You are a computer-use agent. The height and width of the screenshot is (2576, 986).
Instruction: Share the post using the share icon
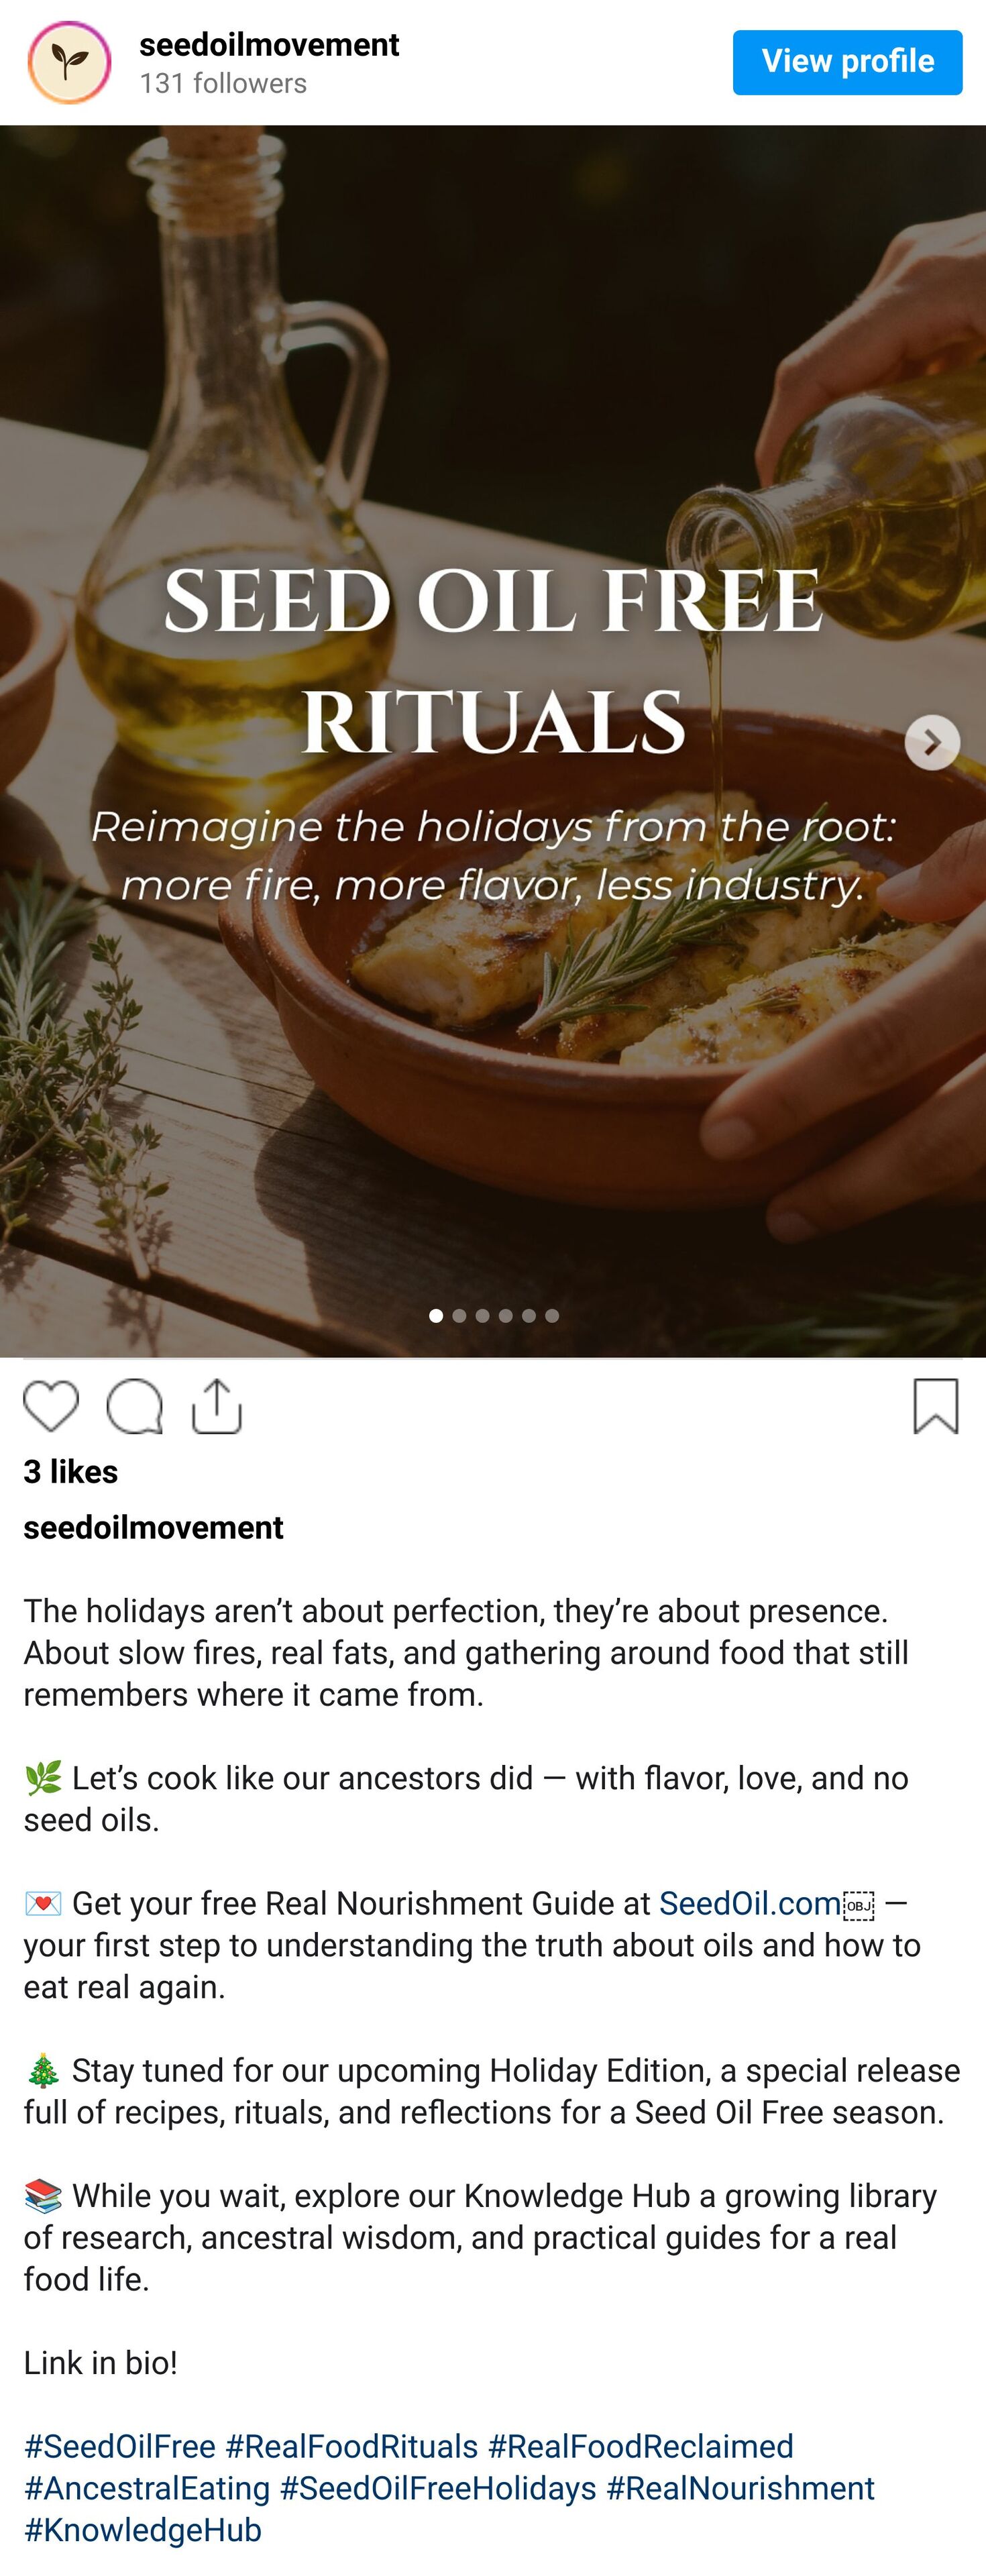(x=217, y=1406)
